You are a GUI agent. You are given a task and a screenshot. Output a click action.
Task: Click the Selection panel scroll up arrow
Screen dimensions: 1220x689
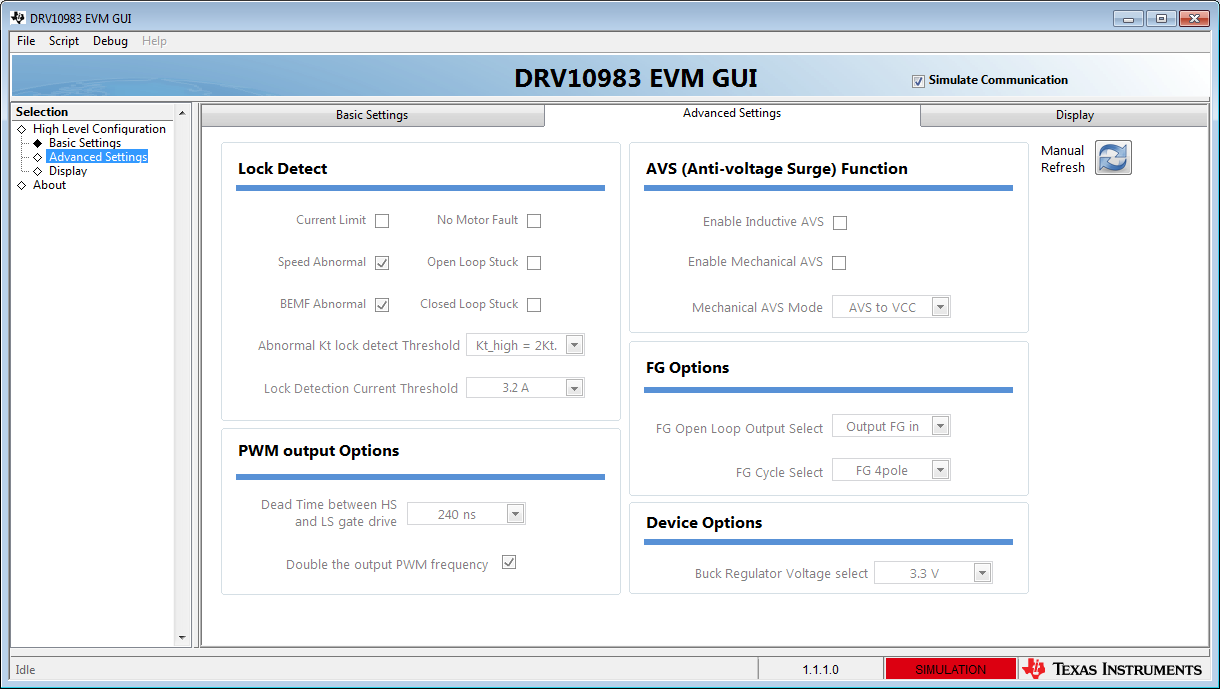(182, 112)
